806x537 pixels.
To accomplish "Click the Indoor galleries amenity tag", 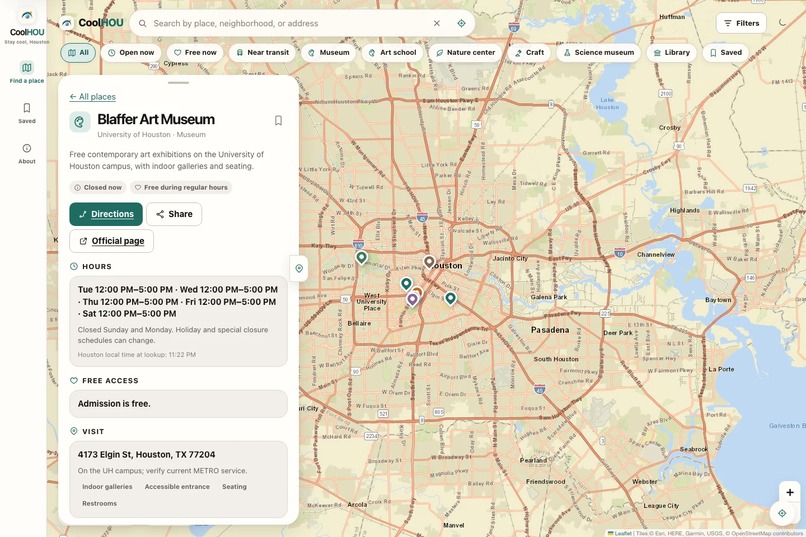I will pyautogui.click(x=107, y=487).
